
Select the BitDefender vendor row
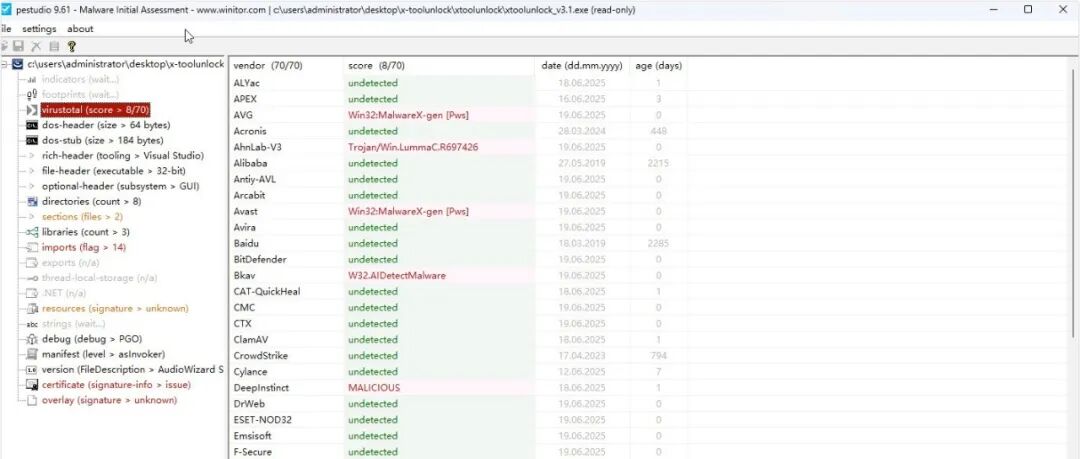[457, 260]
